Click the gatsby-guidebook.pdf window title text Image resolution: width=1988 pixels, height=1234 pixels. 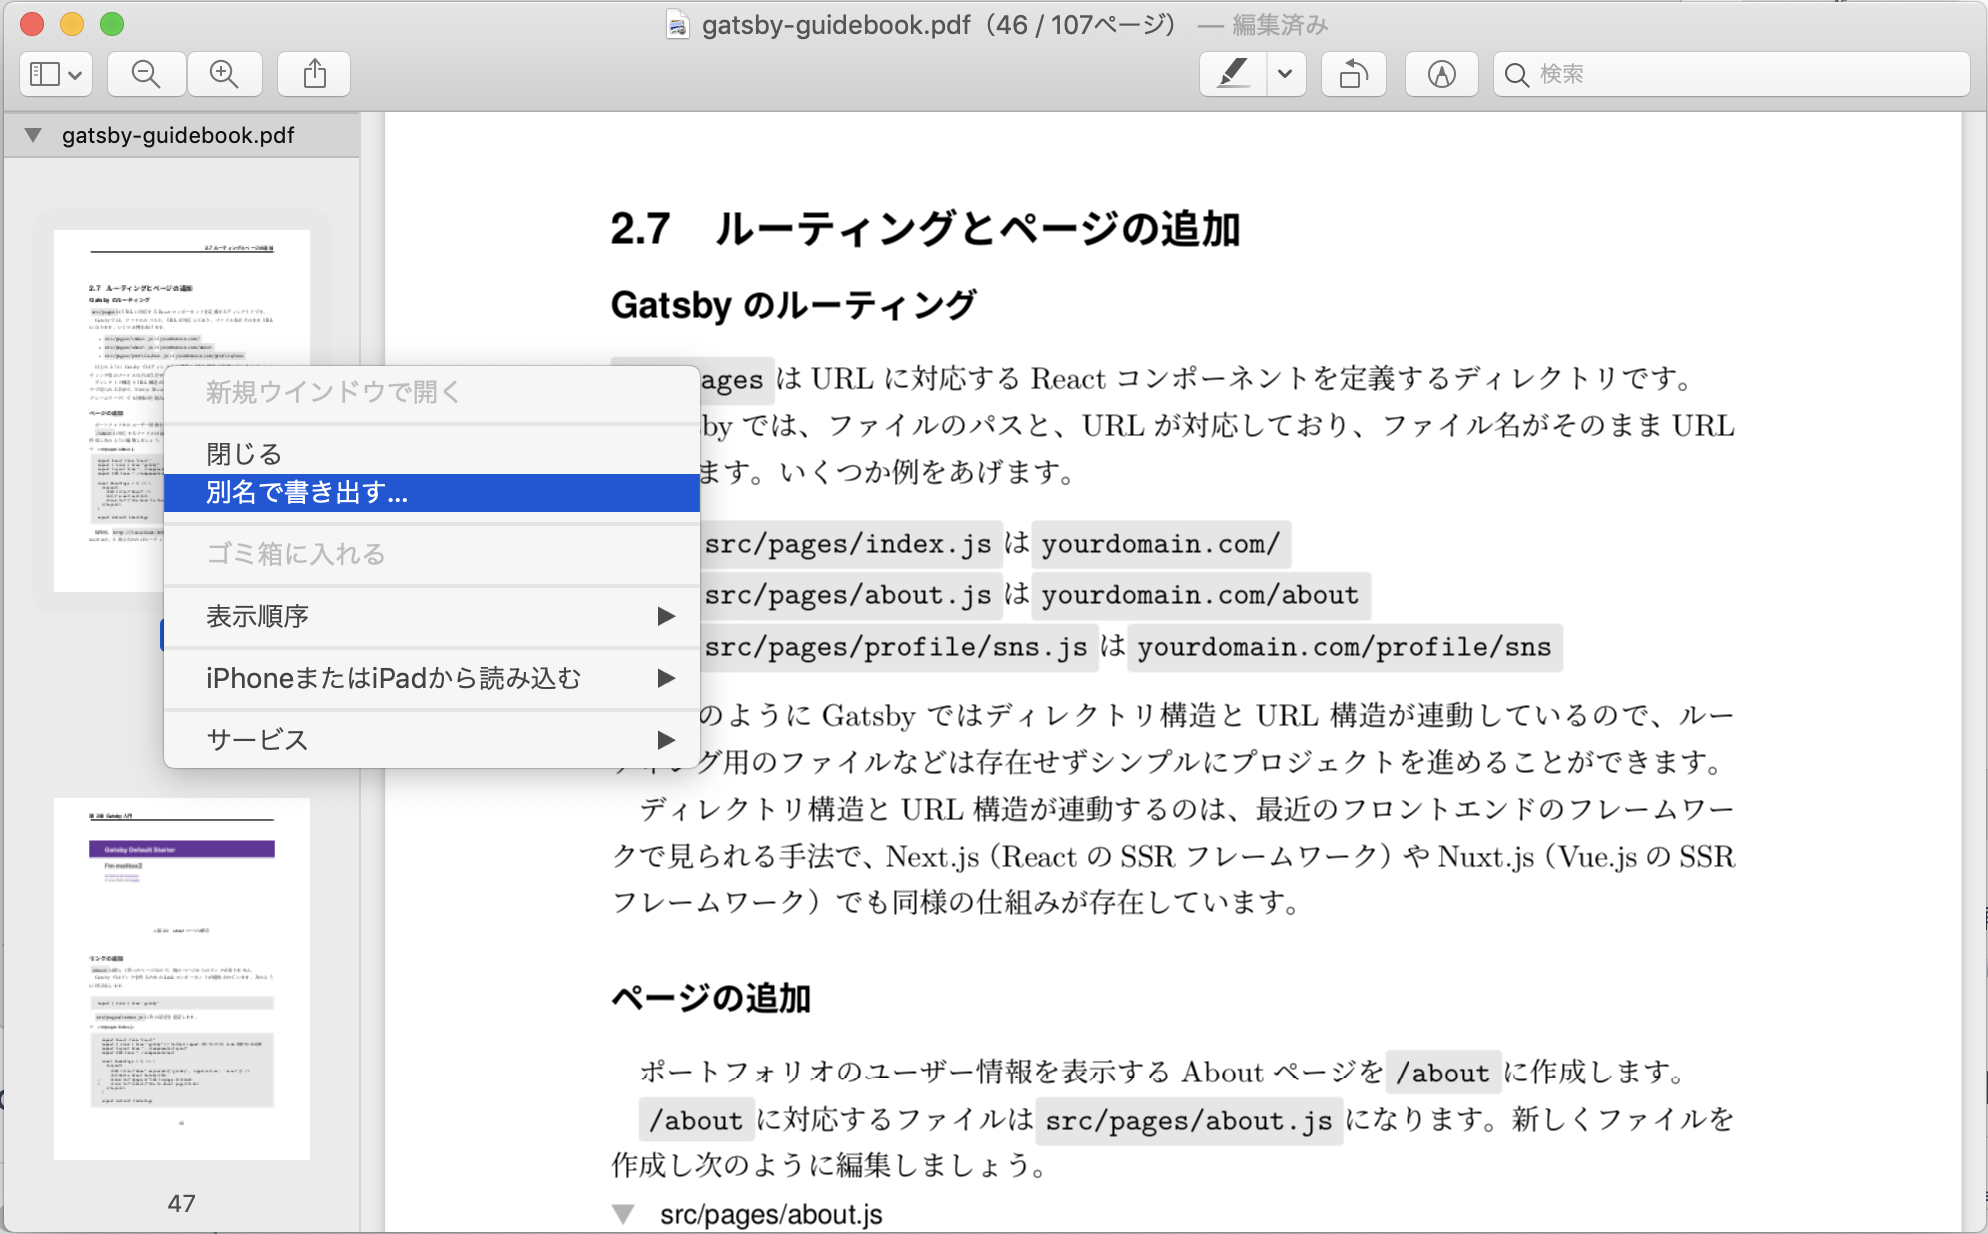[836, 24]
